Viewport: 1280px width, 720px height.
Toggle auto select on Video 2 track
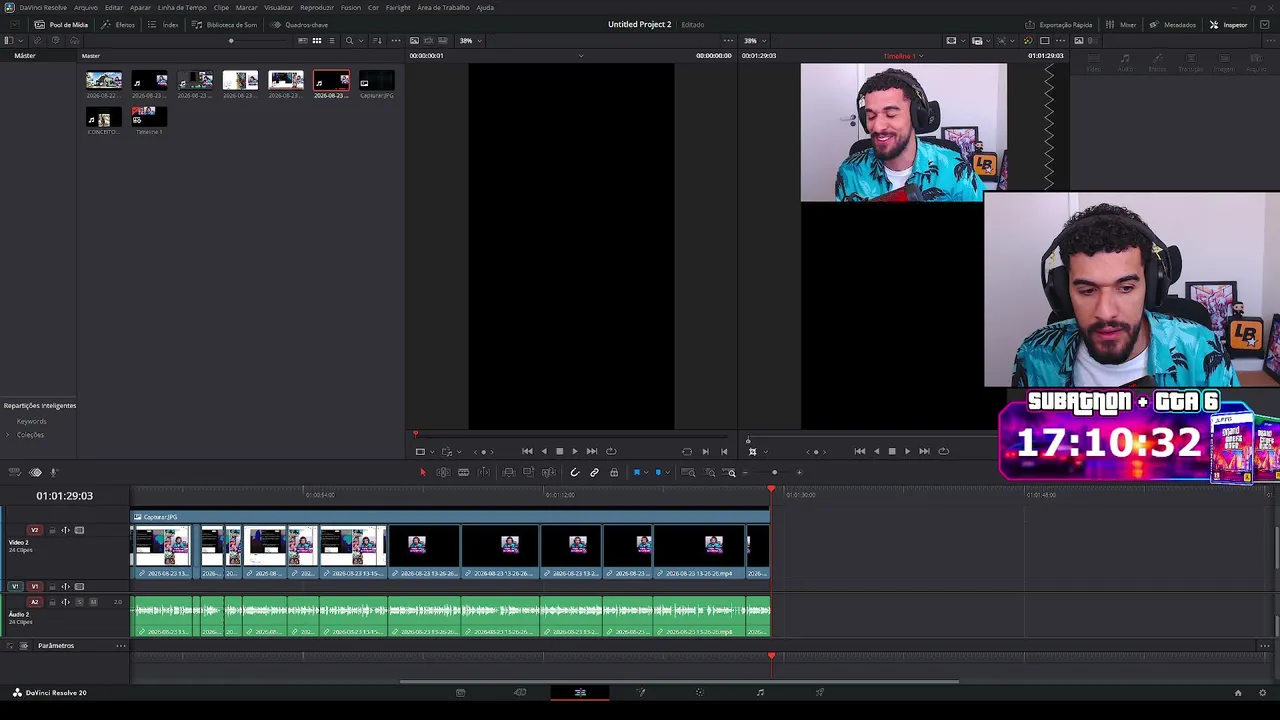(66, 530)
